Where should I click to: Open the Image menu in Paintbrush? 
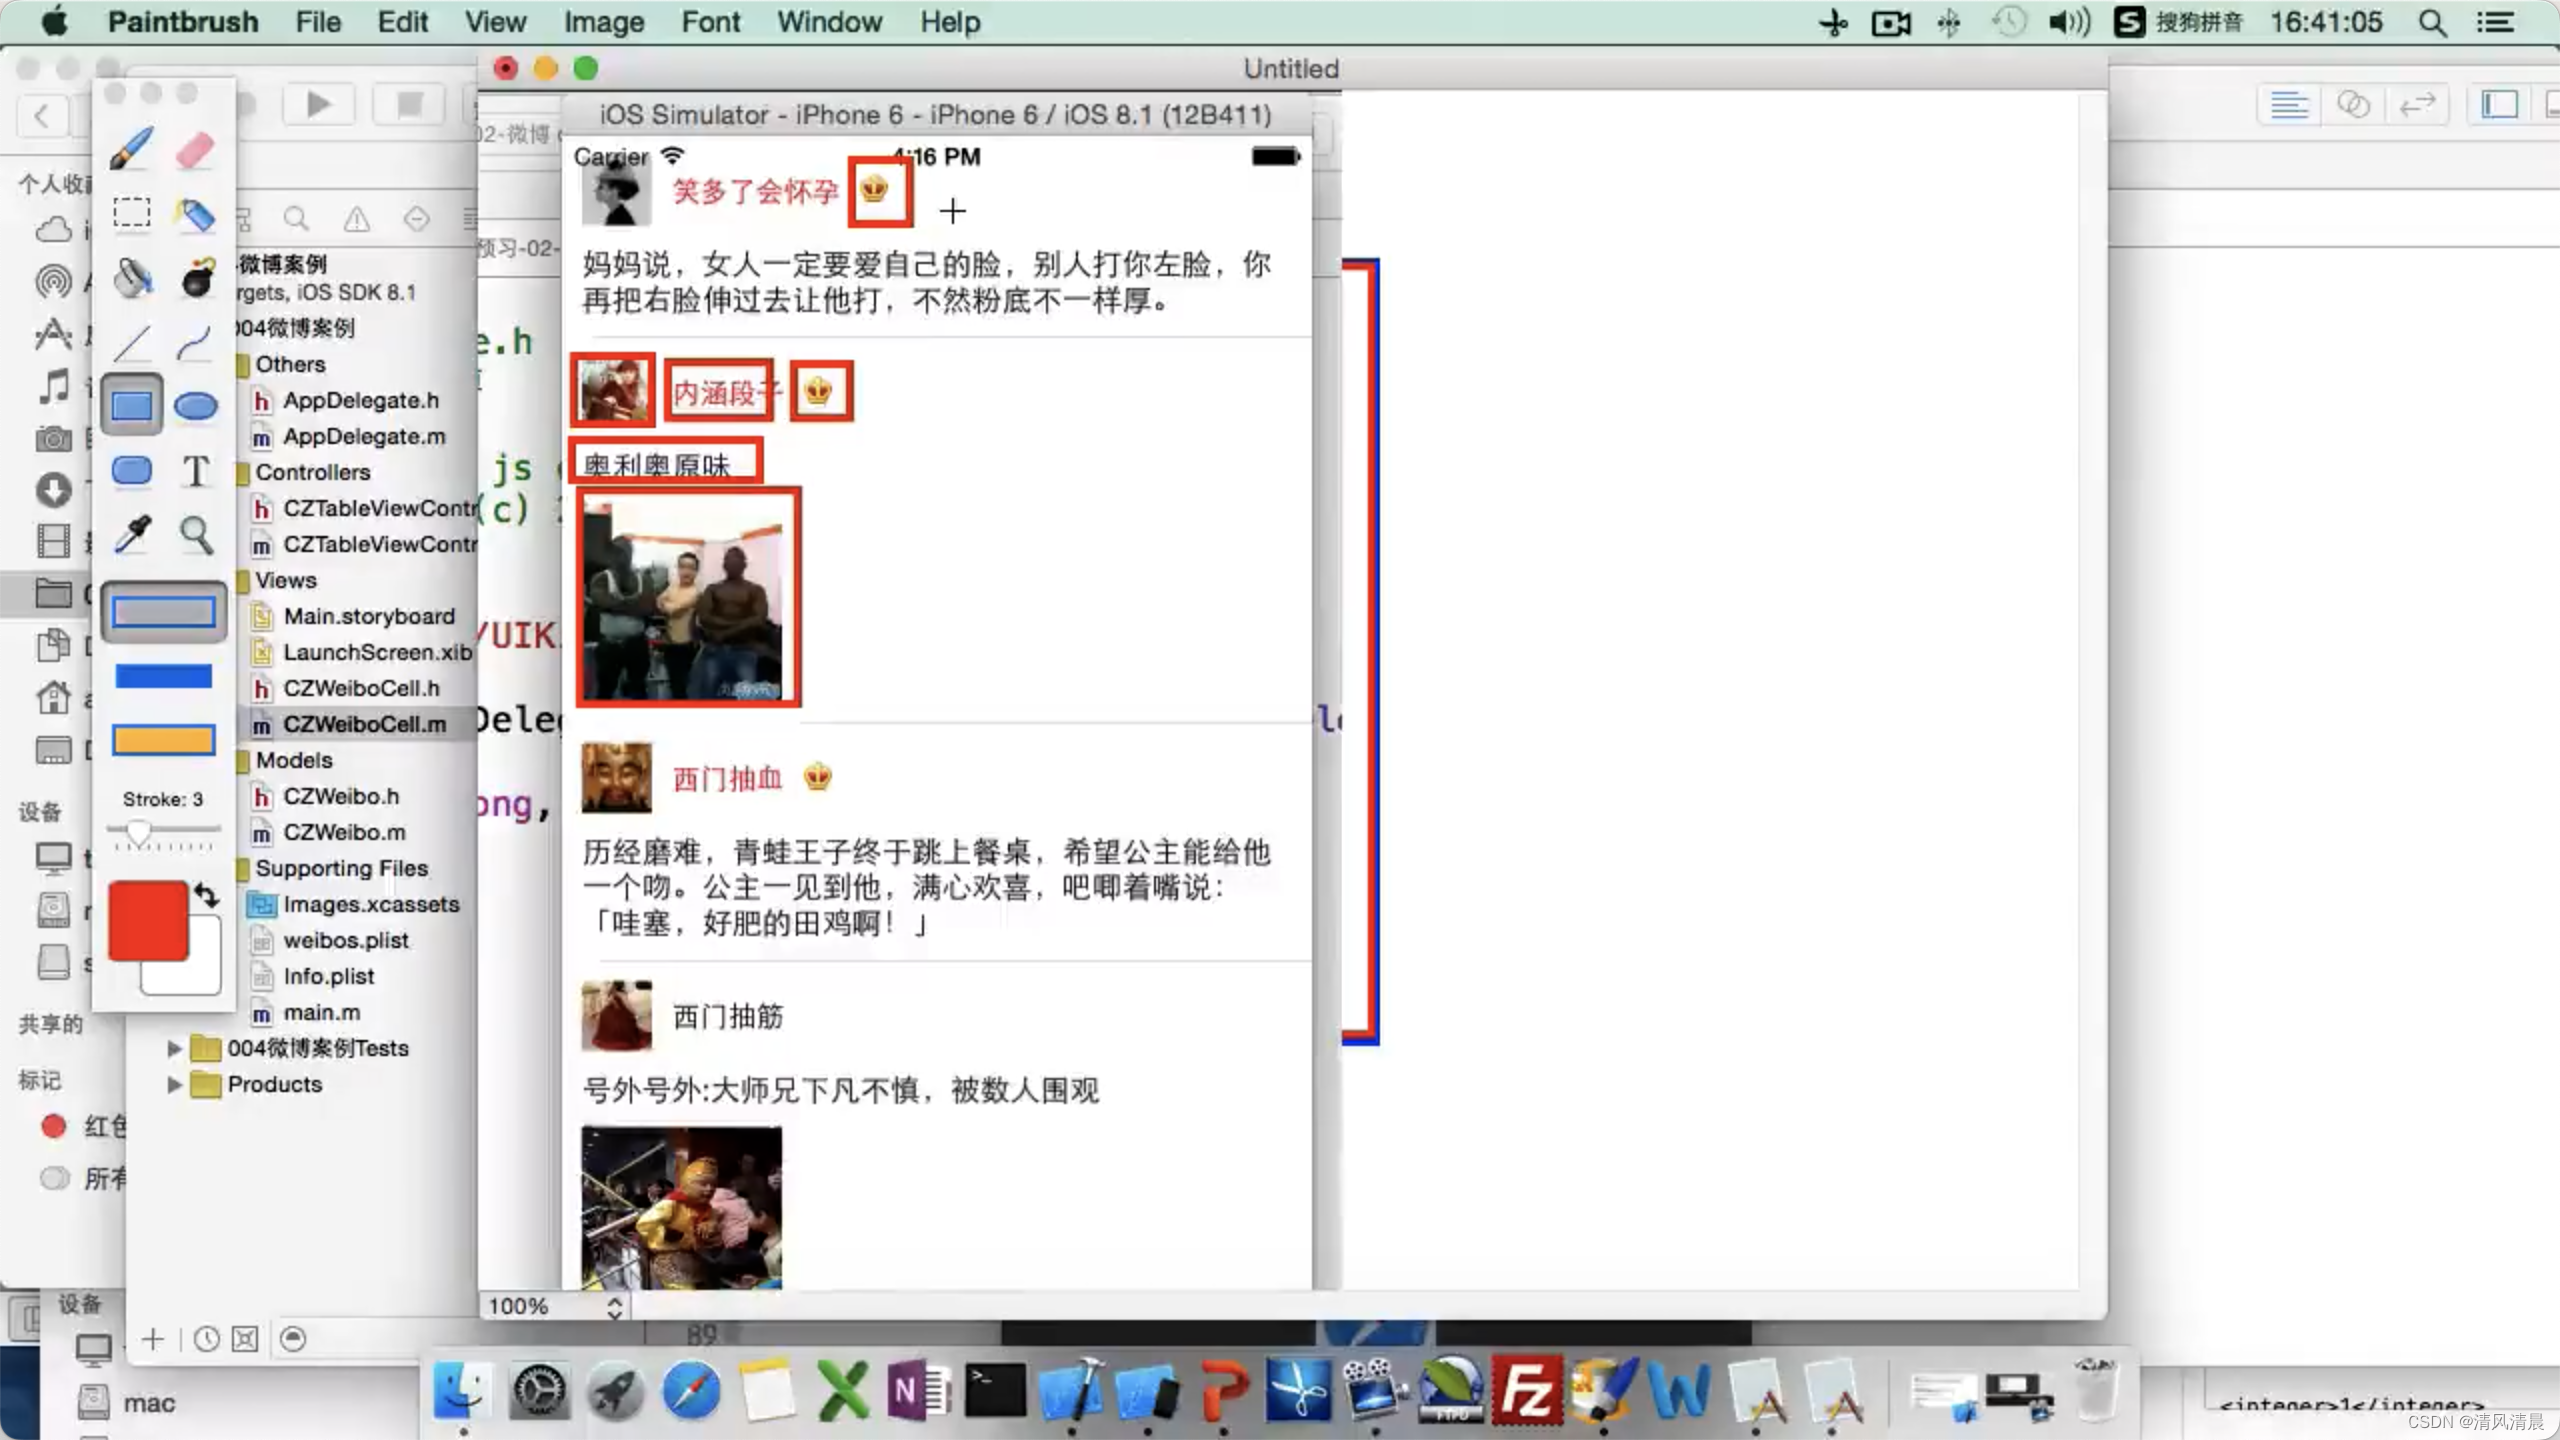603,21
